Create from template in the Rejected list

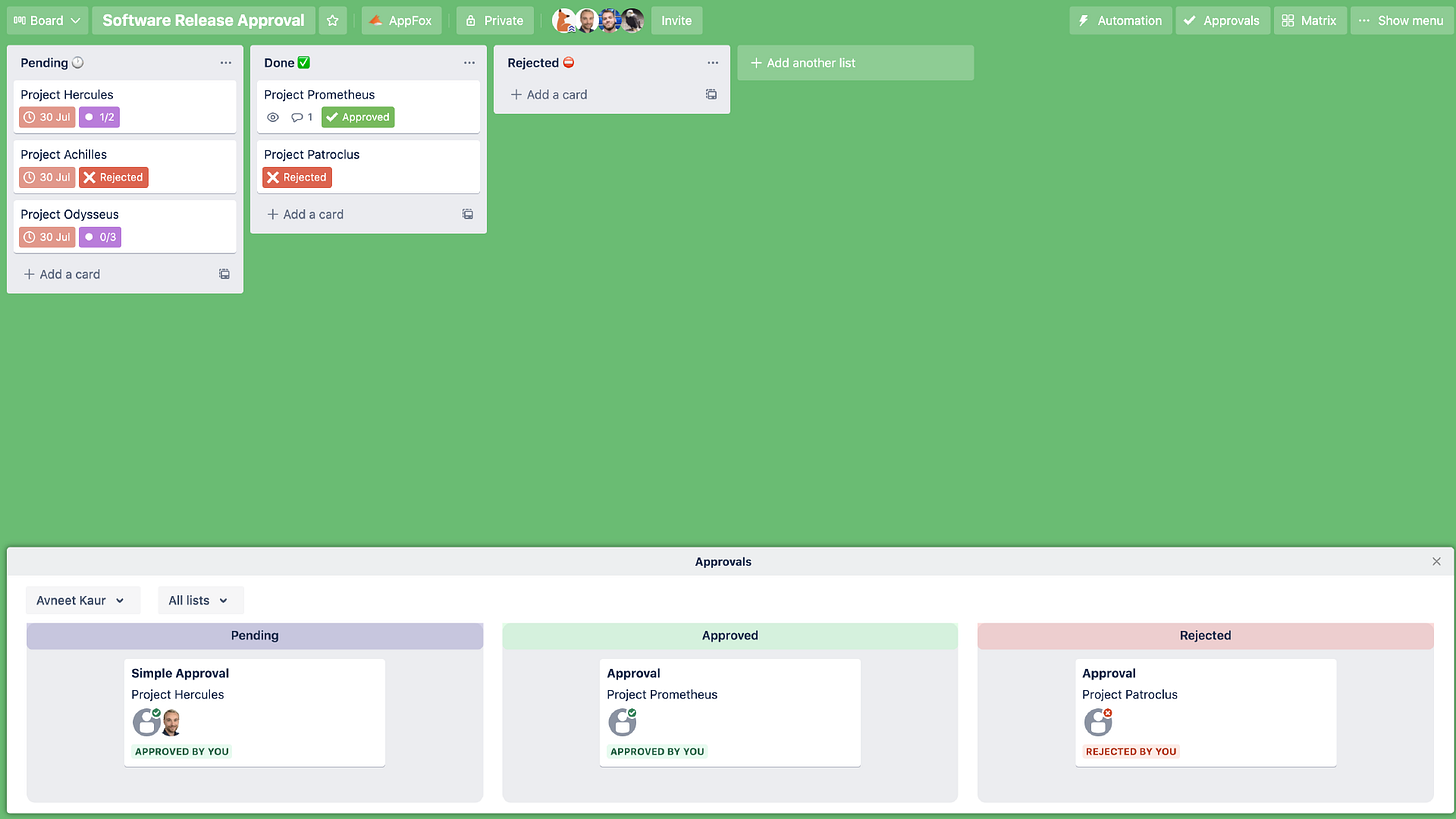pyautogui.click(x=711, y=94)
